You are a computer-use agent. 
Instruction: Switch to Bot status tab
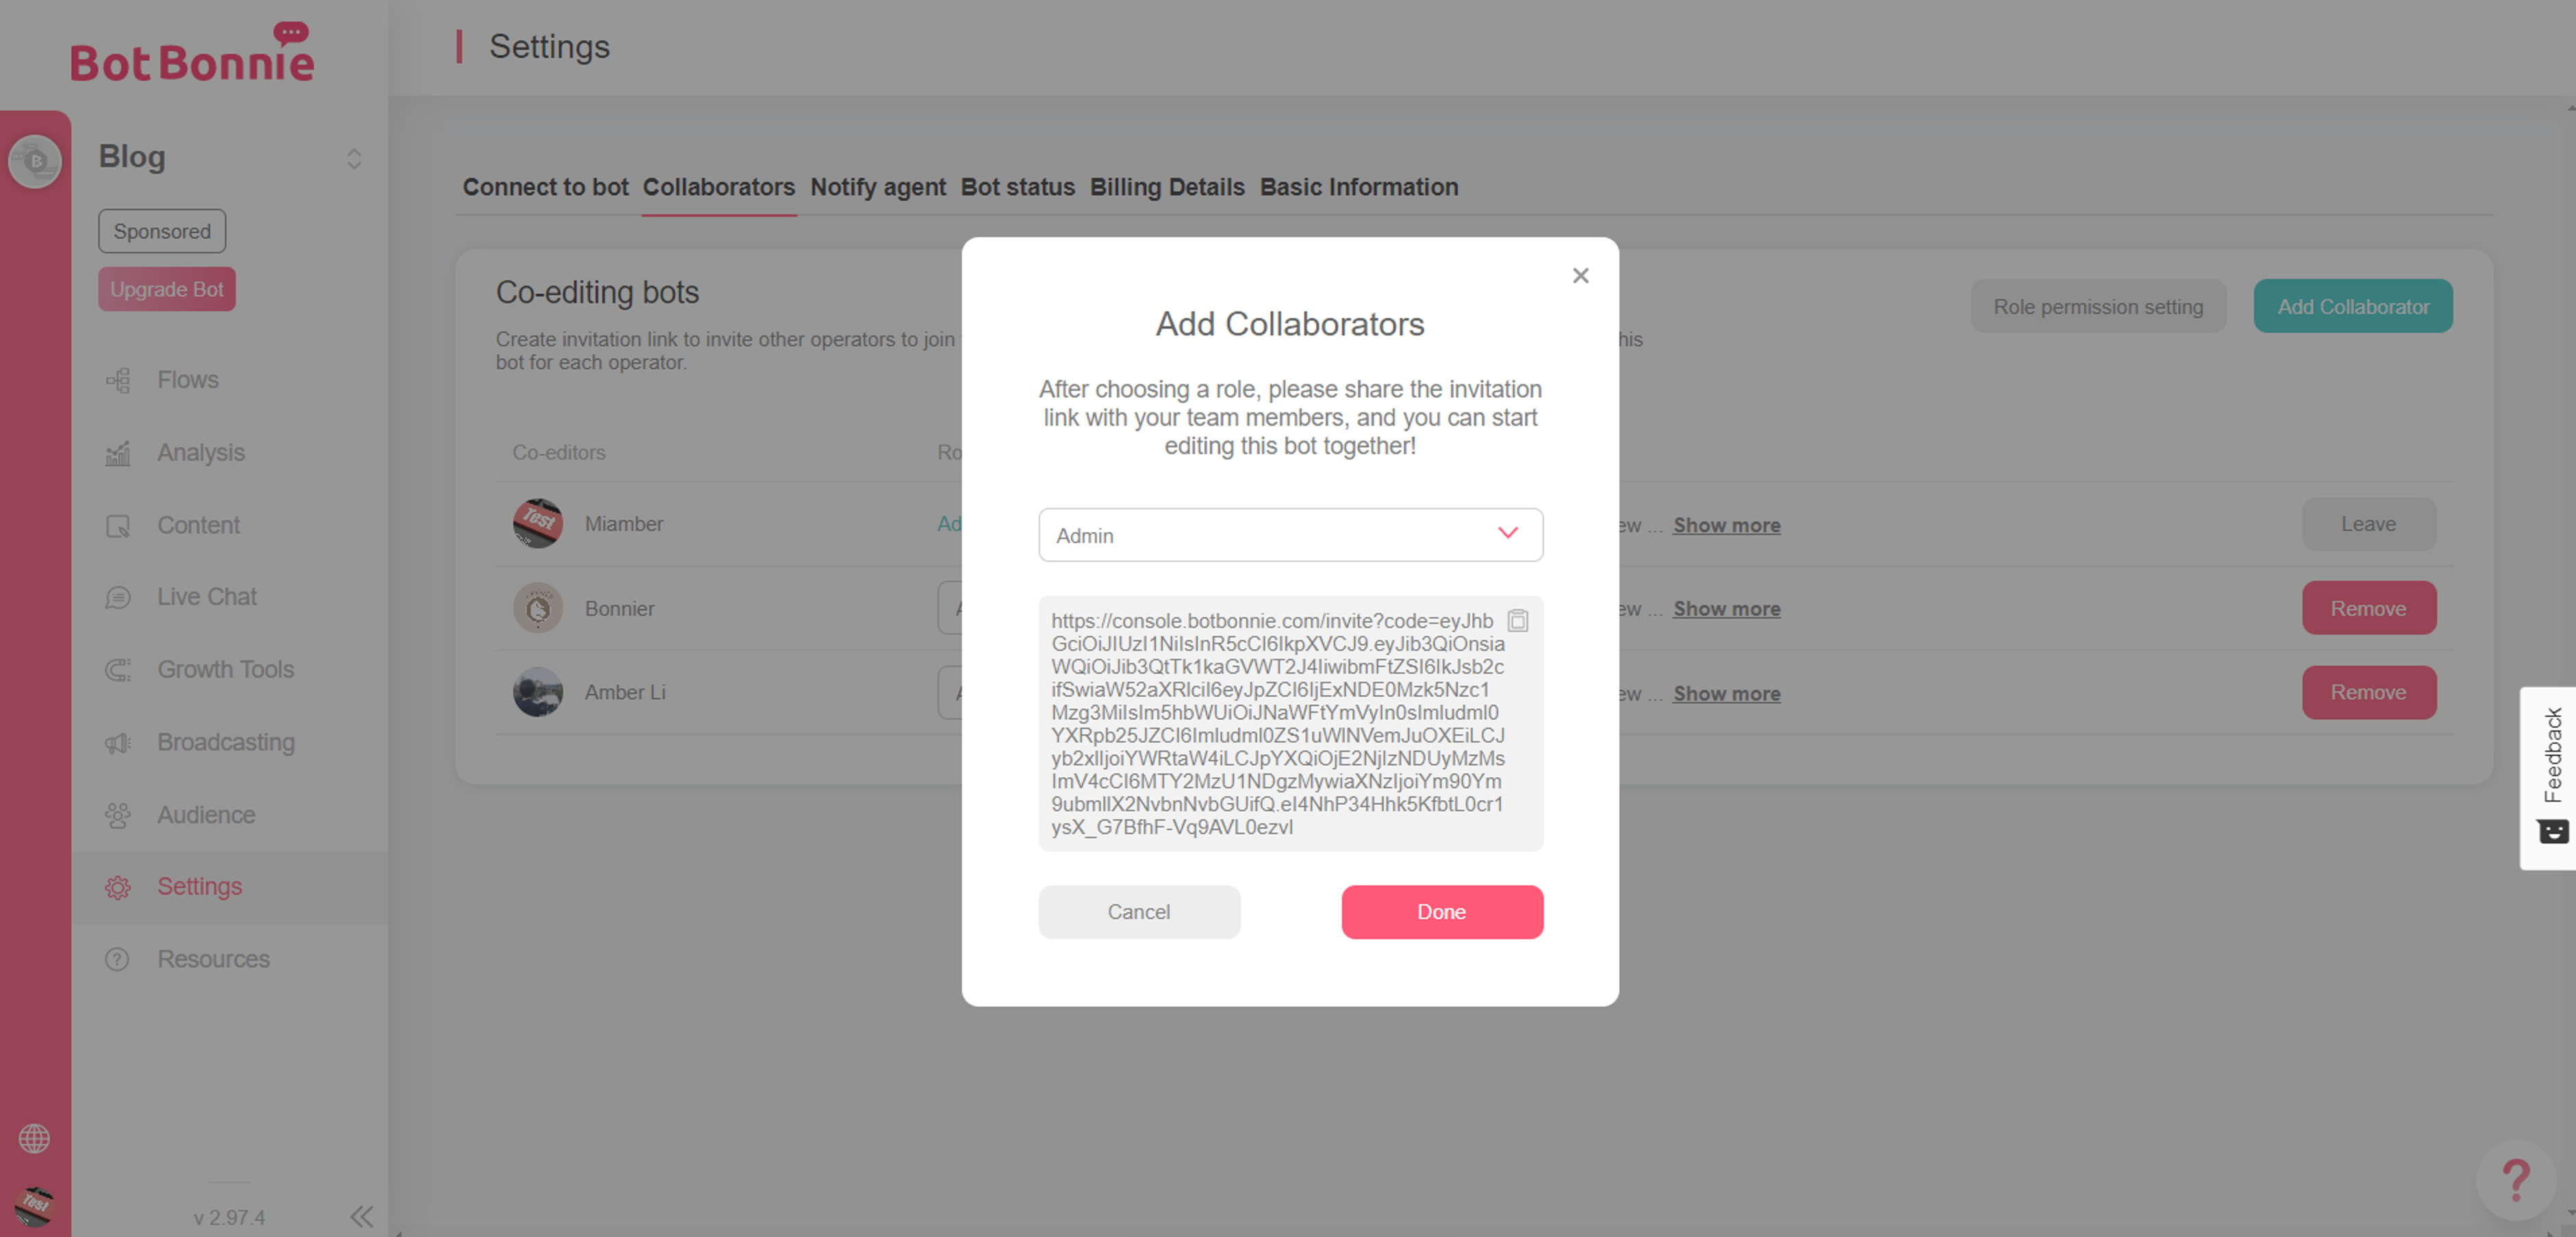(1017, 187)
